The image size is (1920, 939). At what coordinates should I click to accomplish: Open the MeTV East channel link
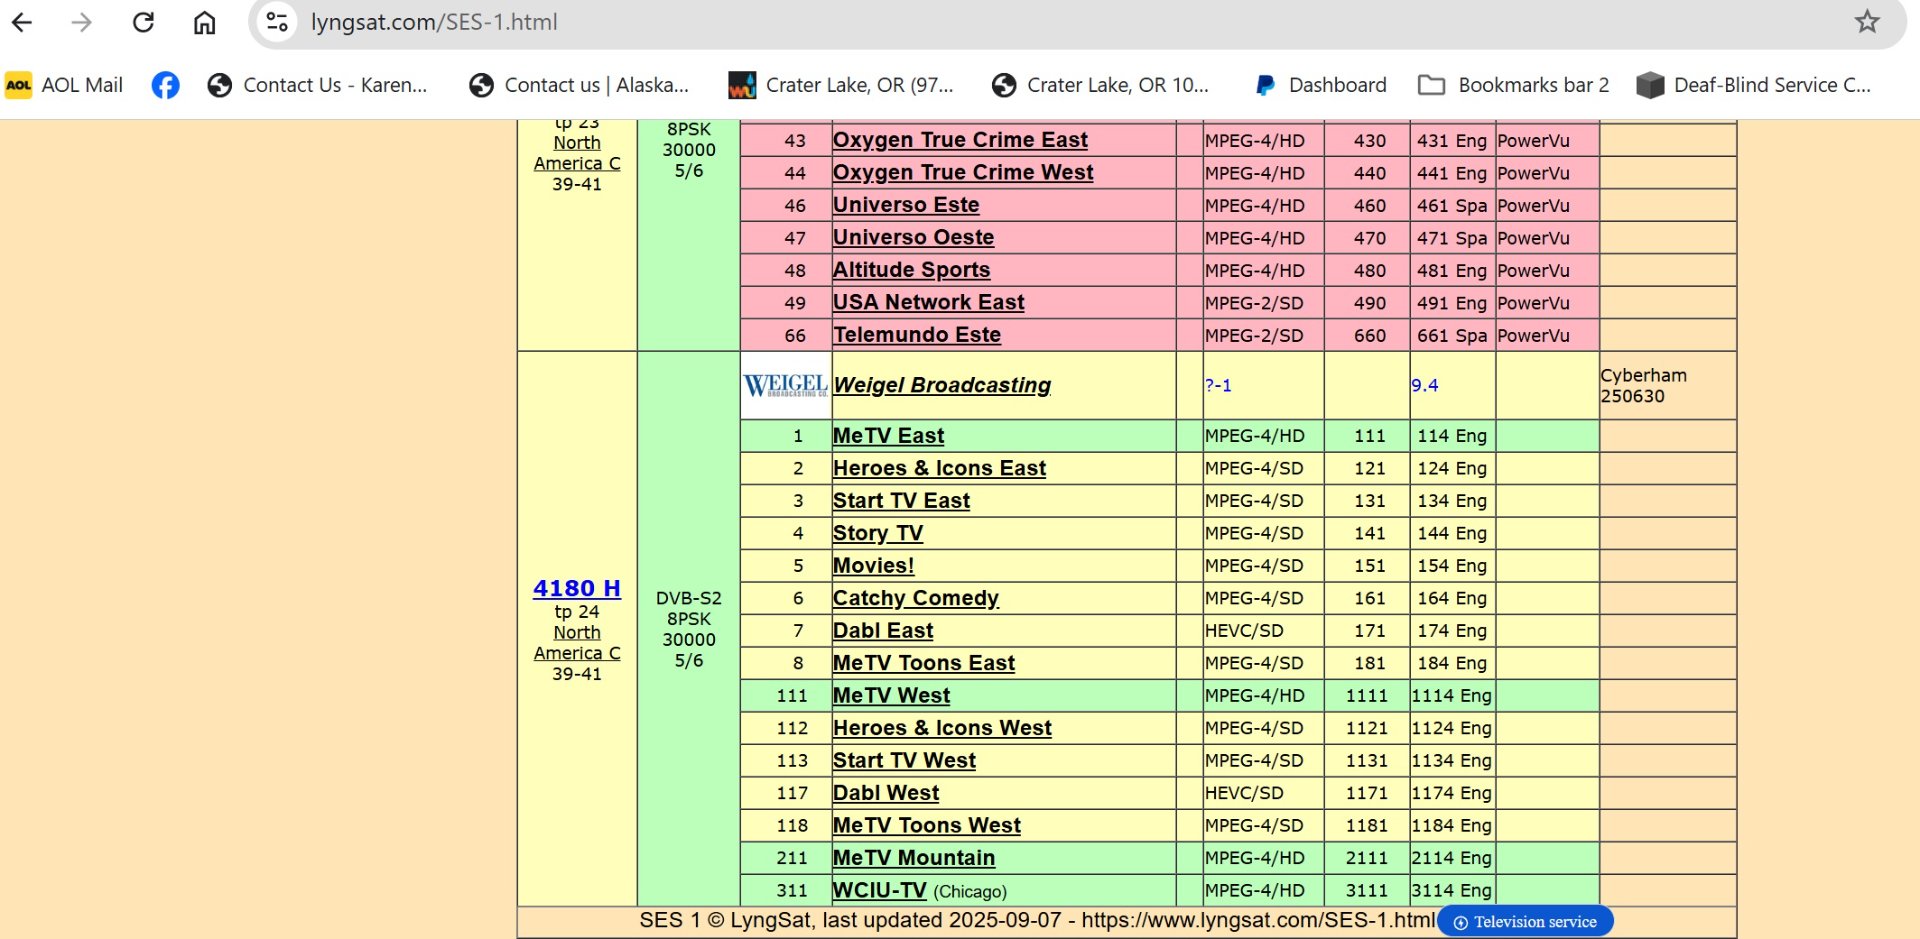[x=888, y=436]
